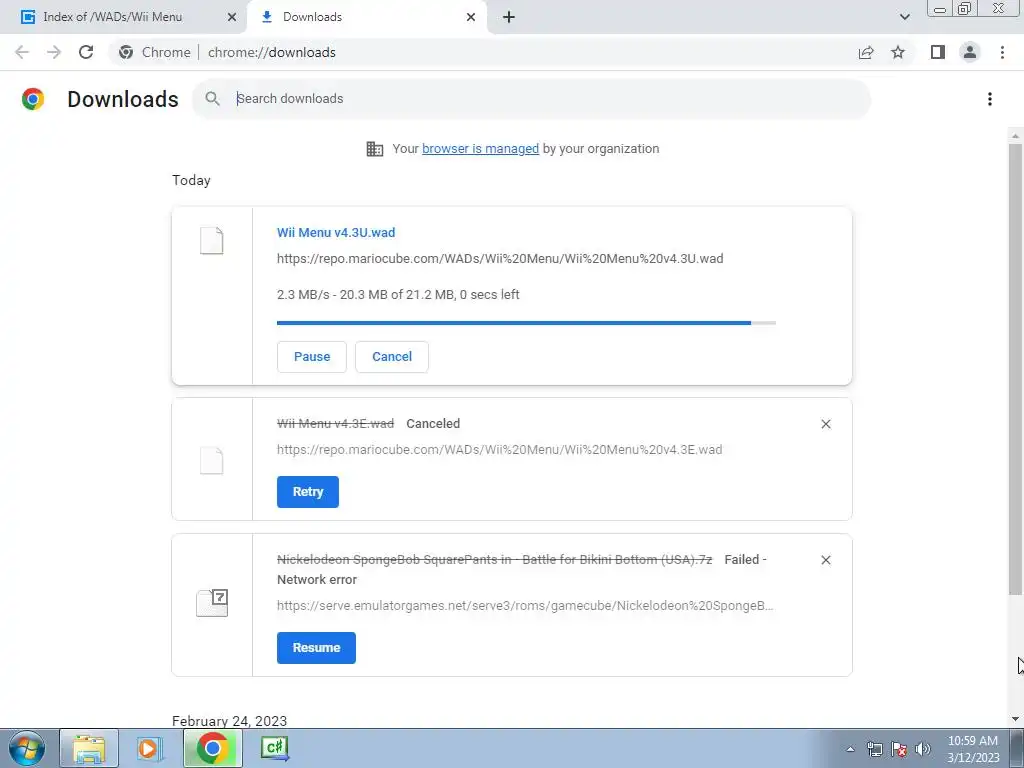Viewport: 1024px width, 768px height.
Task: Open the Chrome profile avatar menu
Action: 970,52
